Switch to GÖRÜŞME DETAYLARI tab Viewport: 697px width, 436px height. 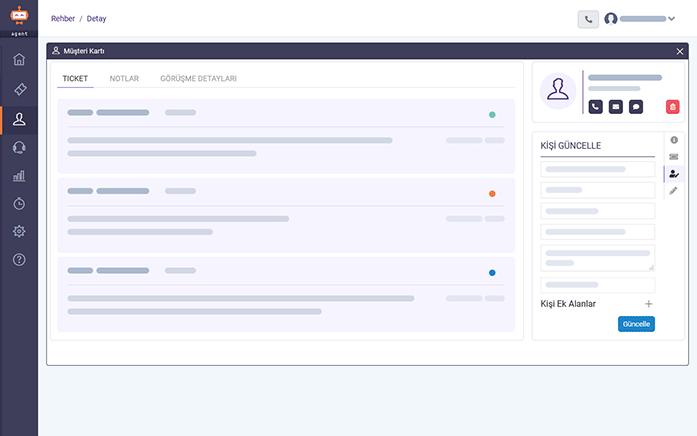[x=198, y=79]
